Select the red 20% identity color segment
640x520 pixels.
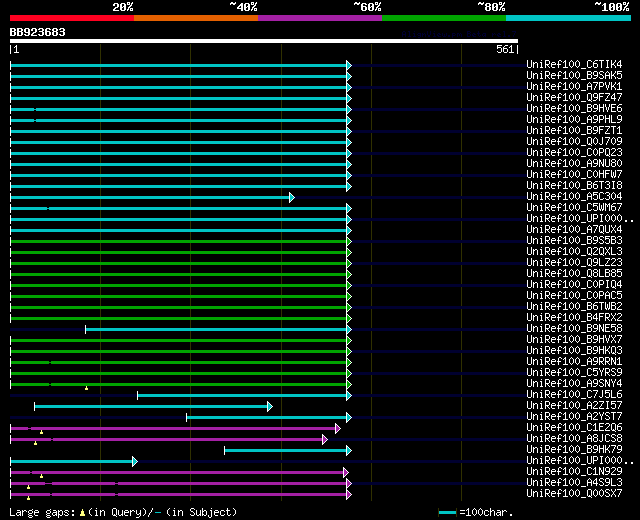click(x=72, y=18)
